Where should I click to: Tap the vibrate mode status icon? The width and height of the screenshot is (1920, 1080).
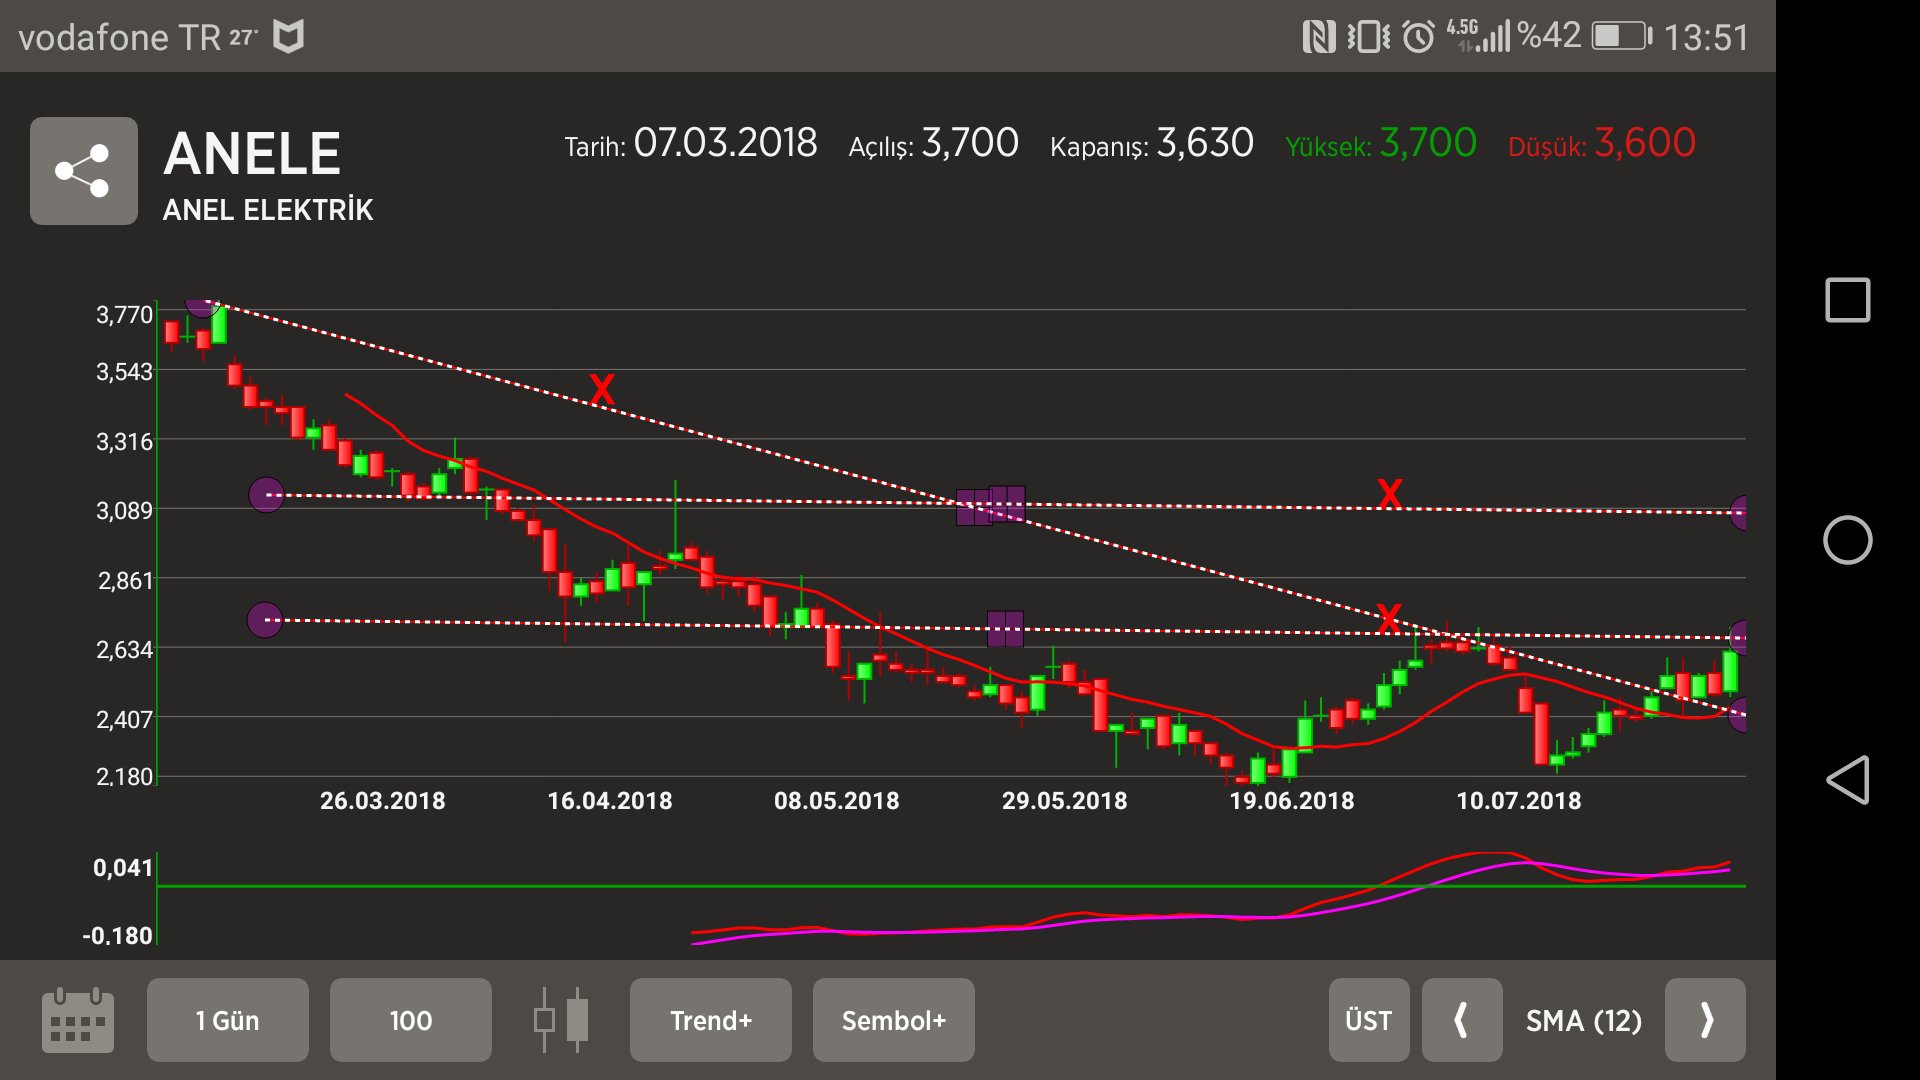1368,37
